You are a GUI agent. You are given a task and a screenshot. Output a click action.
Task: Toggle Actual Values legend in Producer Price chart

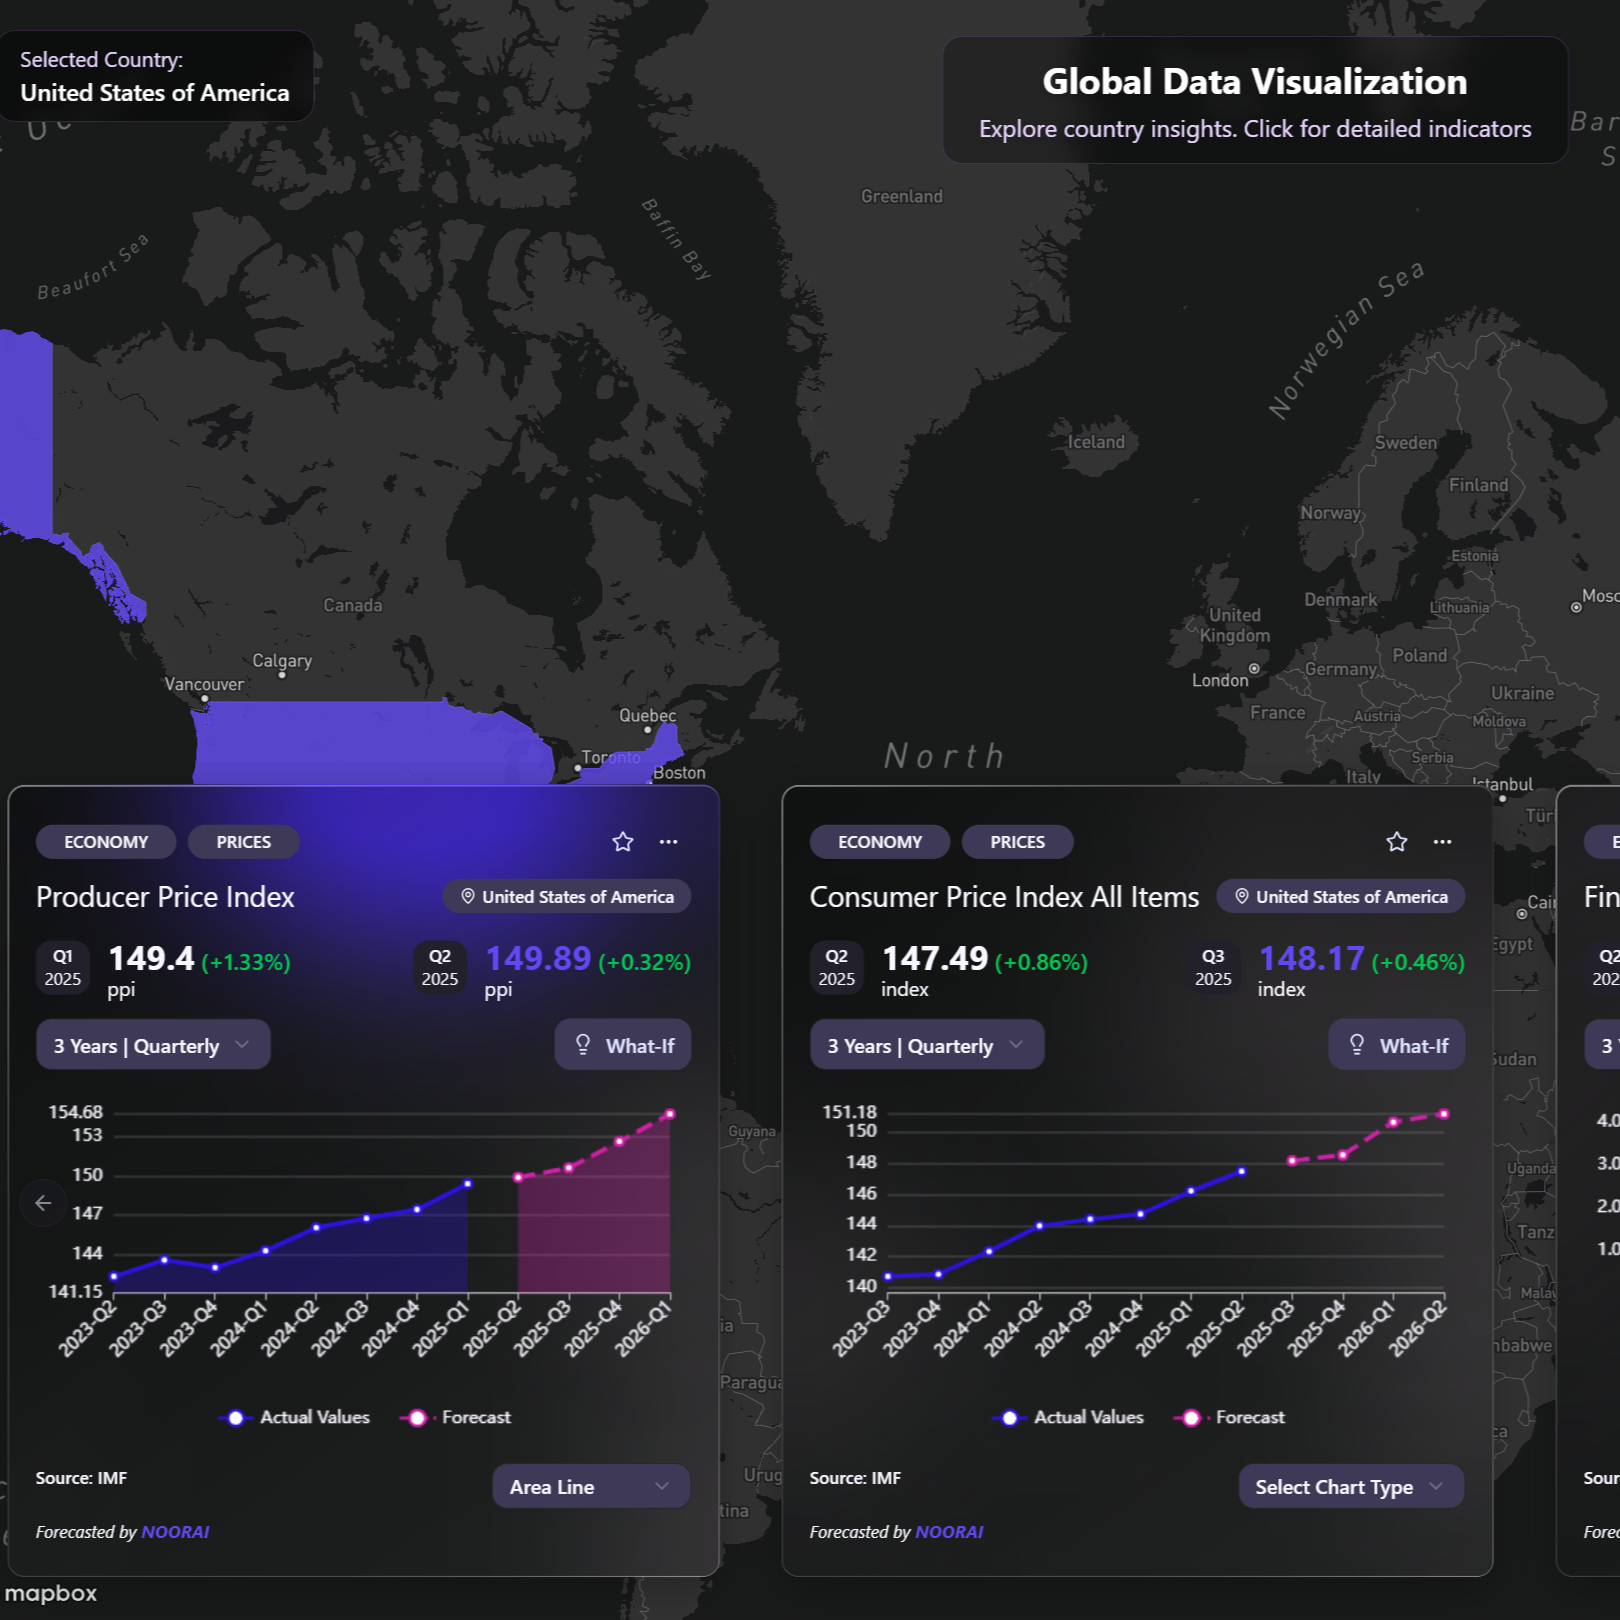tap(295, 1417)
